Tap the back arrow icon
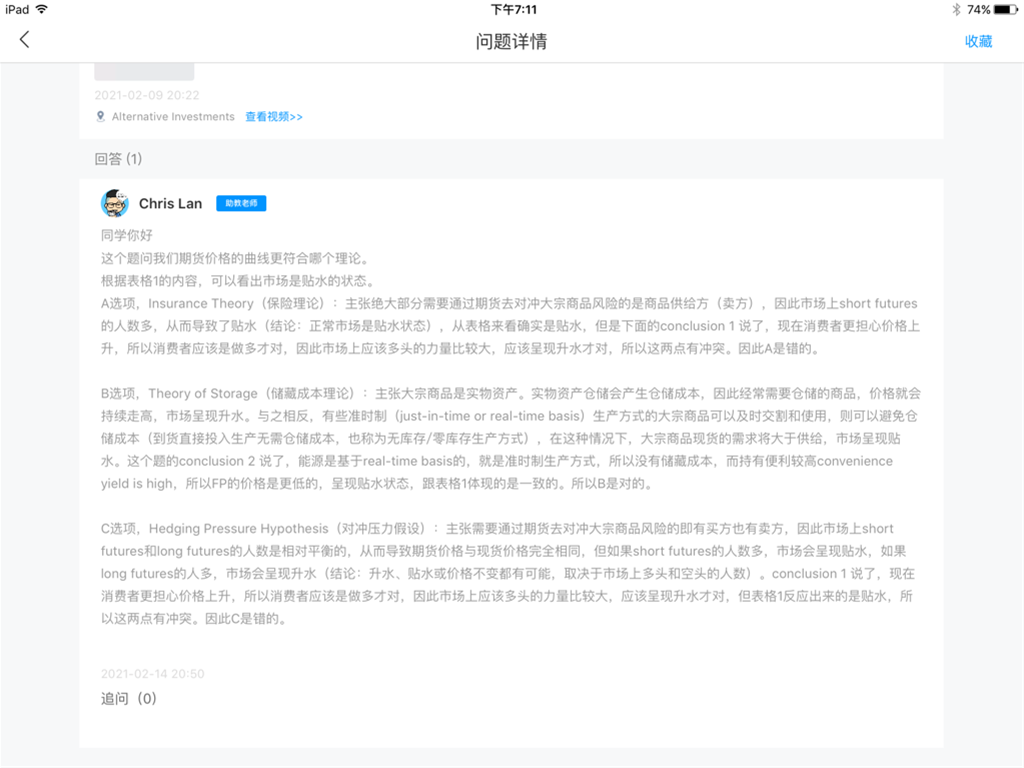Screen dimensions: 1024x768 pos(24,40)
